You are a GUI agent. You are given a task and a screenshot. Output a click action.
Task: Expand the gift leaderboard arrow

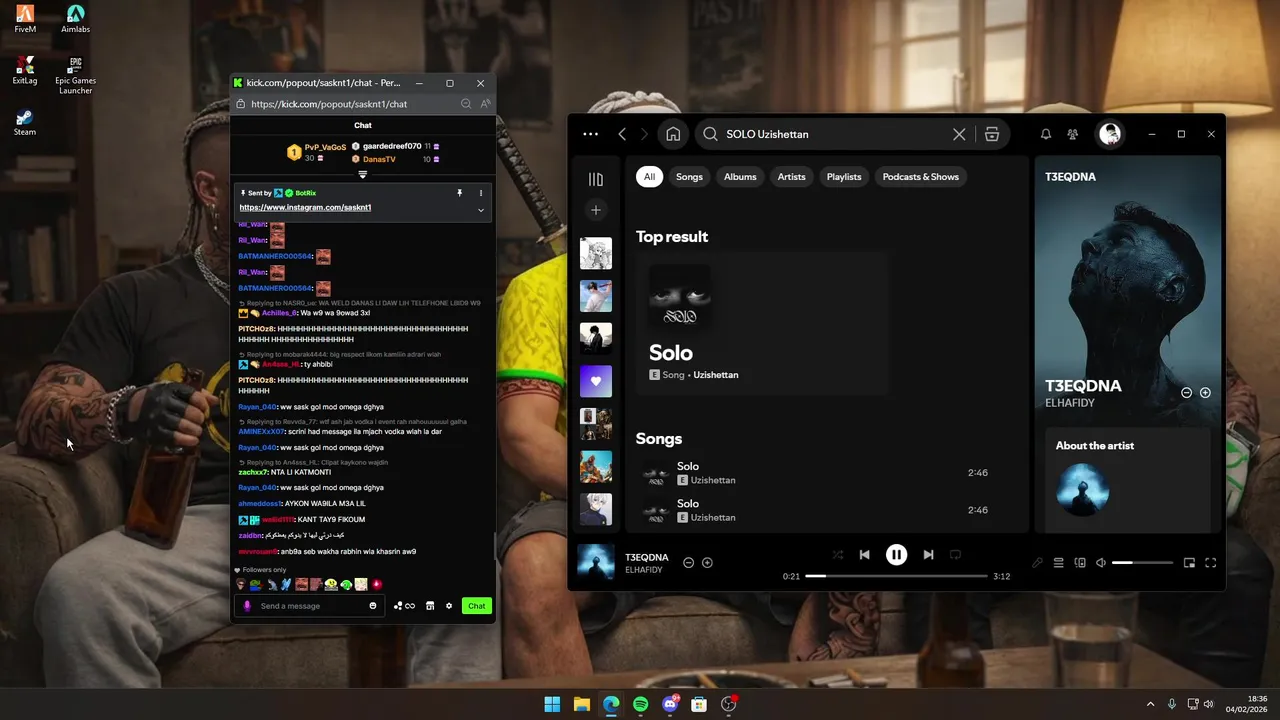[x=363, y=175]
